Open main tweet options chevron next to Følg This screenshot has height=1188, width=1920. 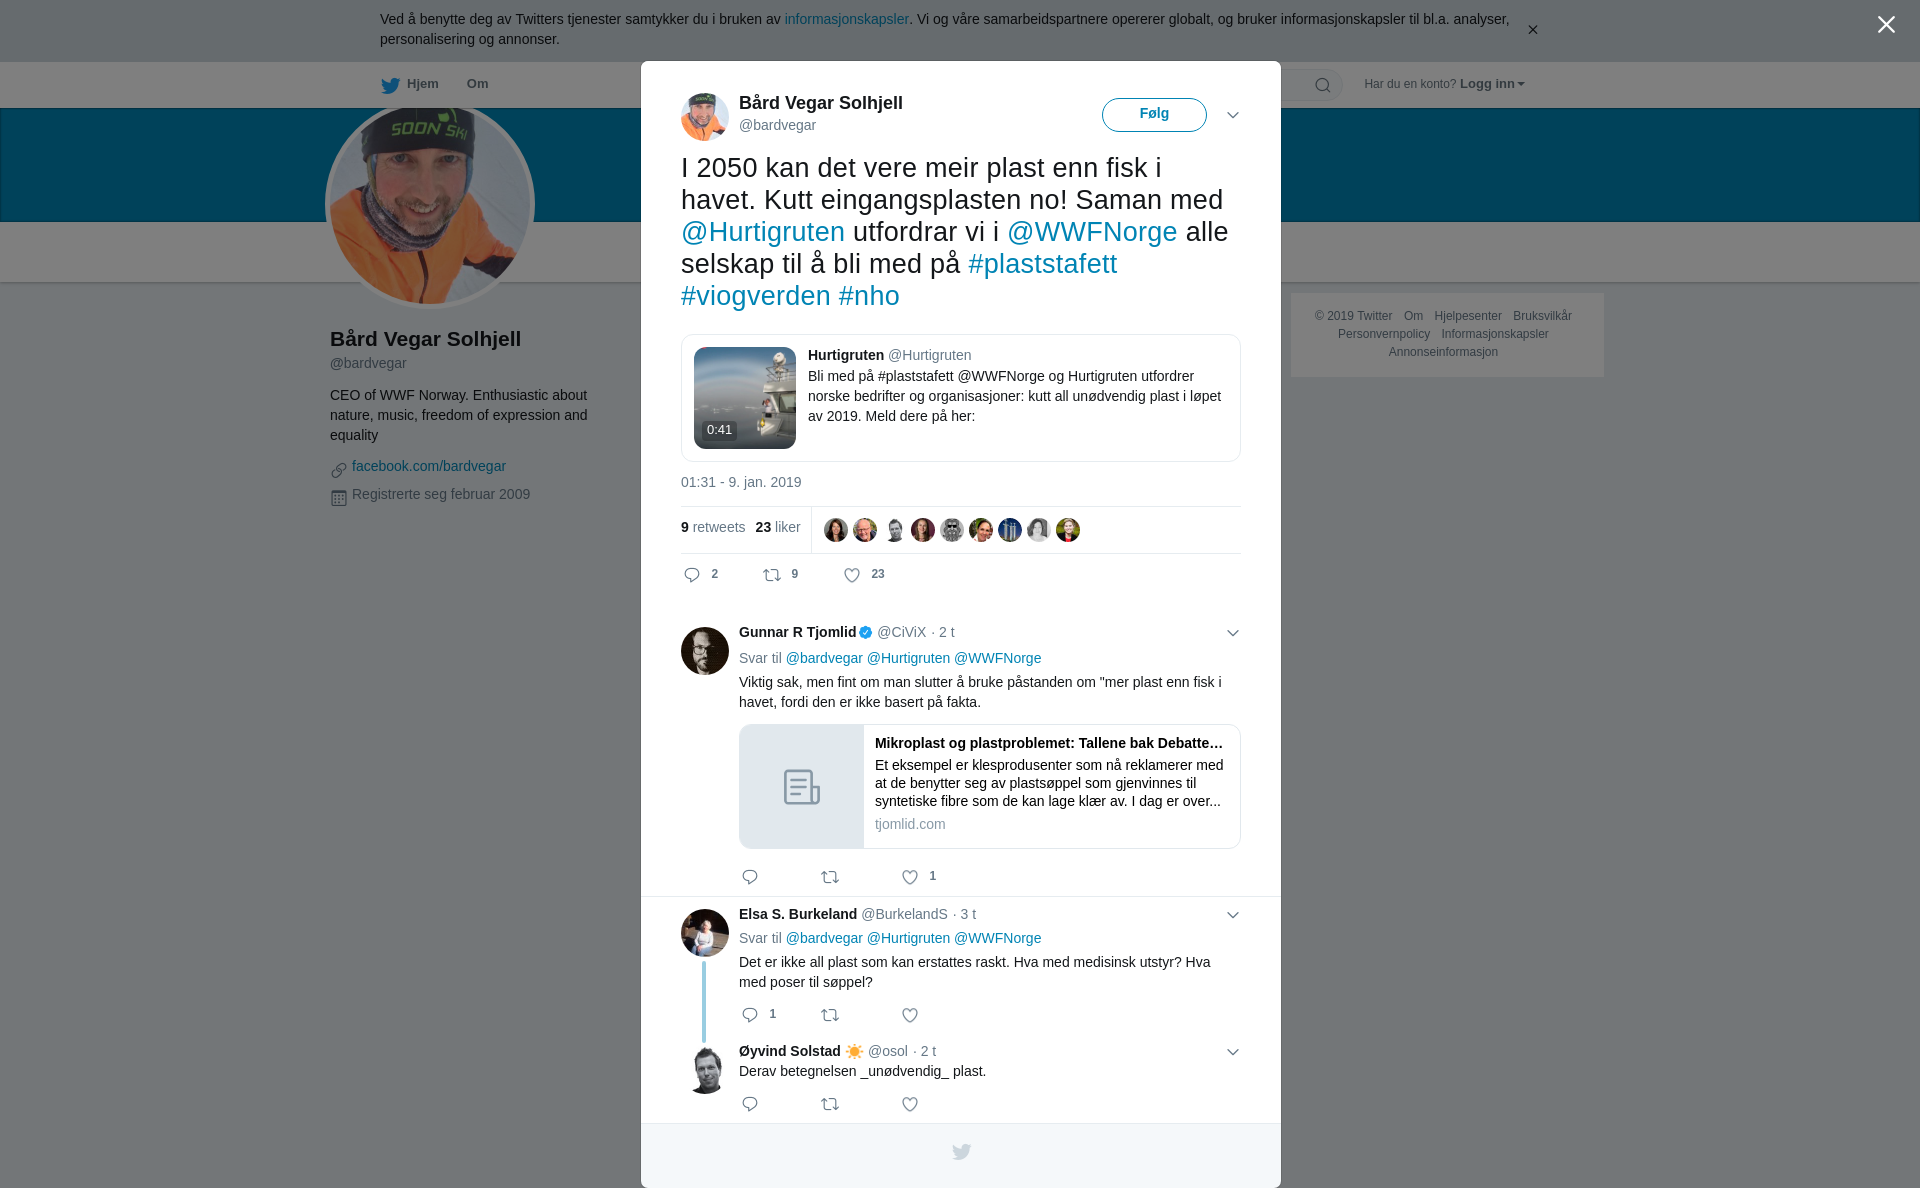1233,115
